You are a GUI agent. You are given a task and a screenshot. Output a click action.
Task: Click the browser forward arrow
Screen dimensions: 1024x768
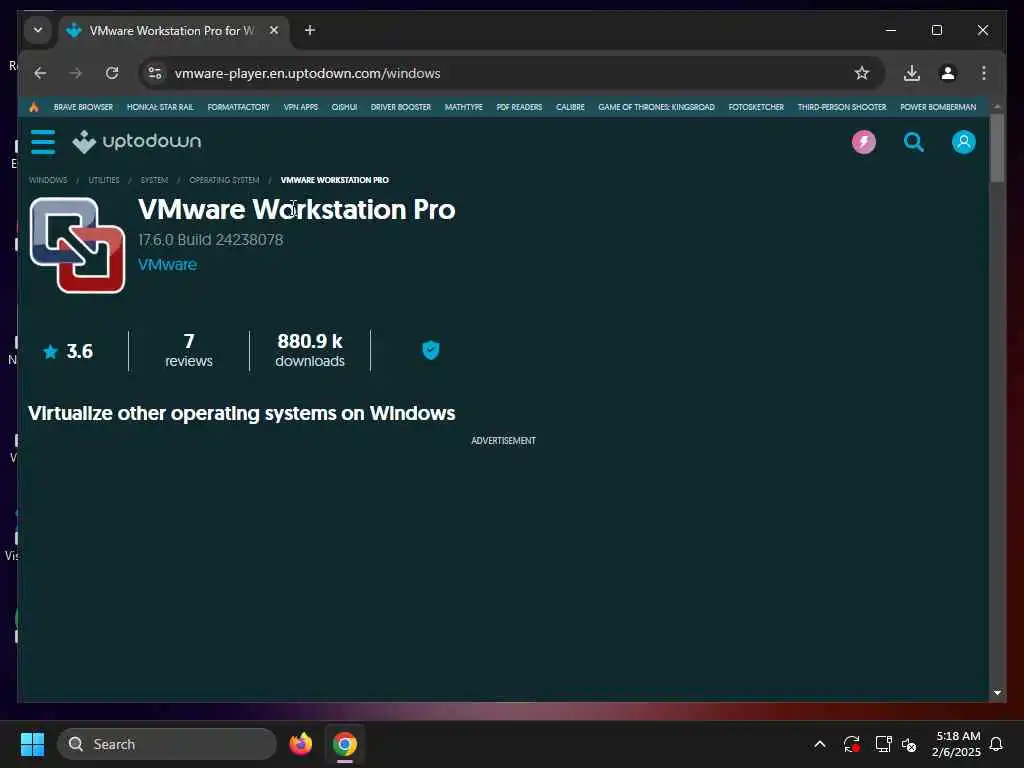[x=76, y=73]
